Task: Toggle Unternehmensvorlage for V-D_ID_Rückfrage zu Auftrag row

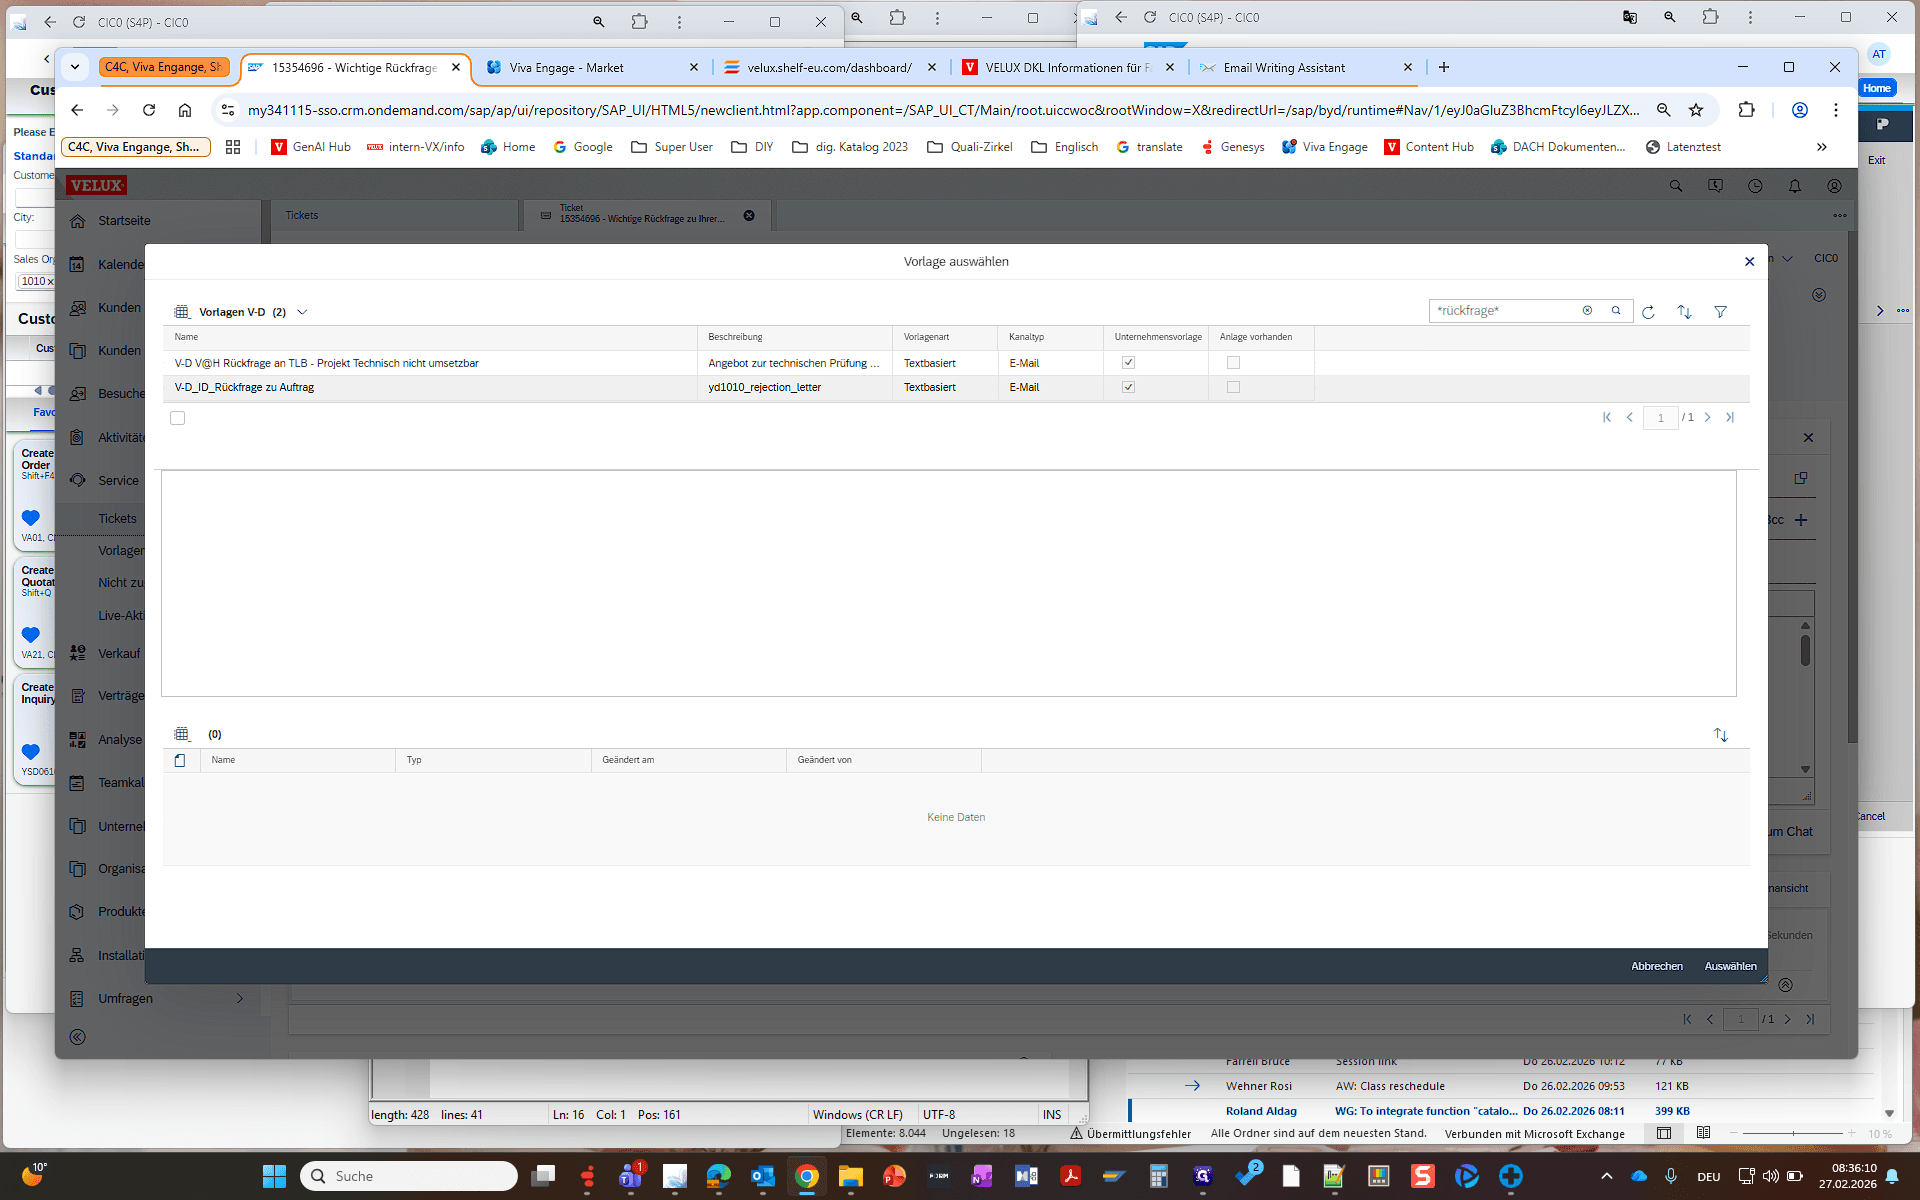Action: coord(1128,387)
